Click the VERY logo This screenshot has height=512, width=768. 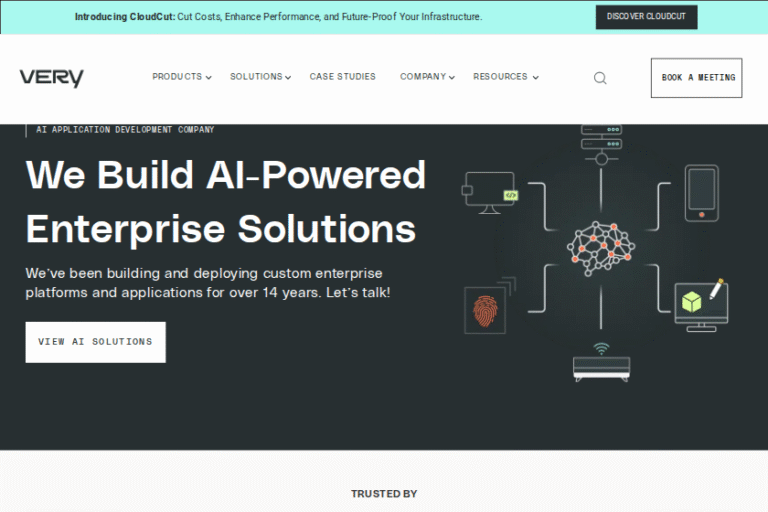tap(51, 78)
